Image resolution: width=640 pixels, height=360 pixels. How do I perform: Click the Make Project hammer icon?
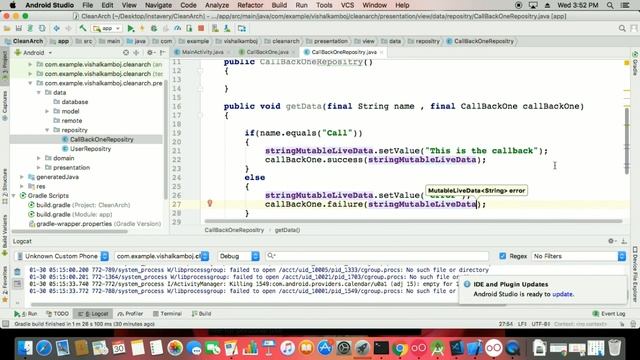(83, 29)
